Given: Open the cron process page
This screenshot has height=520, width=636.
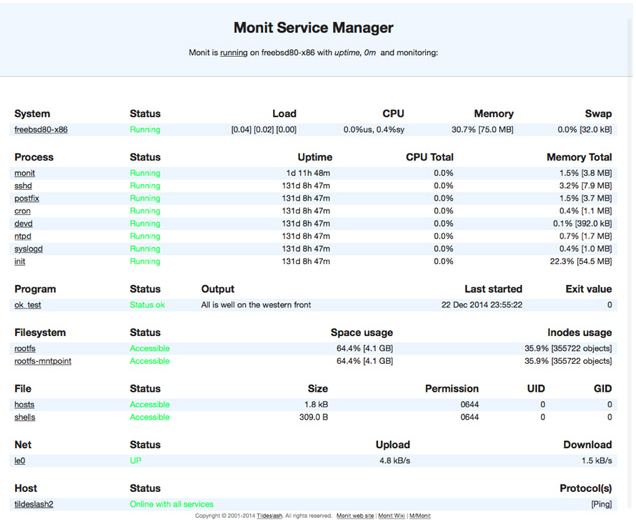Looking at the screenshot, I should pos(23,211).
